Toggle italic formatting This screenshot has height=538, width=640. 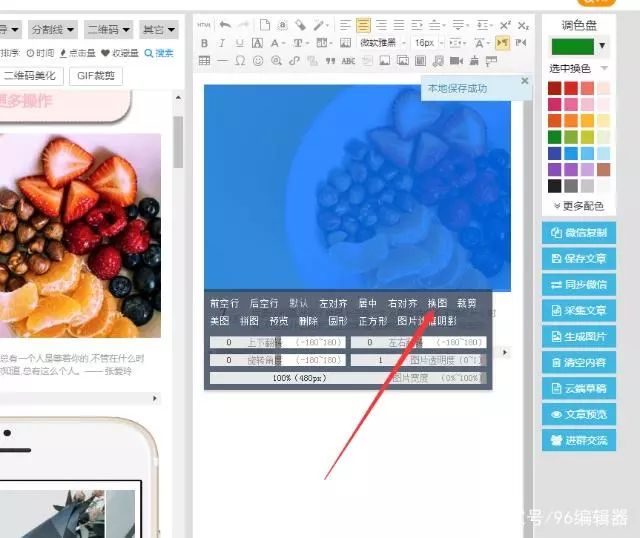(222, 43)
